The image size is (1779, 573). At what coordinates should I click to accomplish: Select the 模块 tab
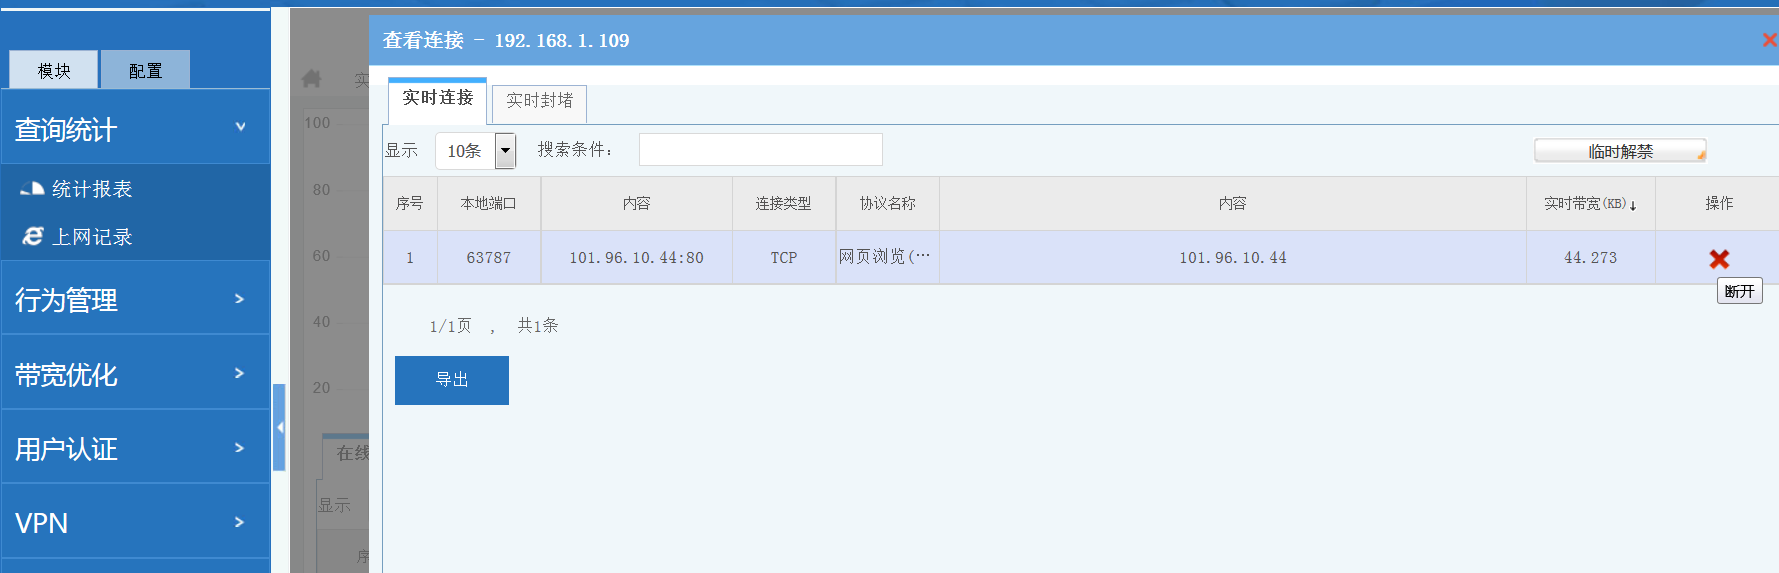coord(54,70)
